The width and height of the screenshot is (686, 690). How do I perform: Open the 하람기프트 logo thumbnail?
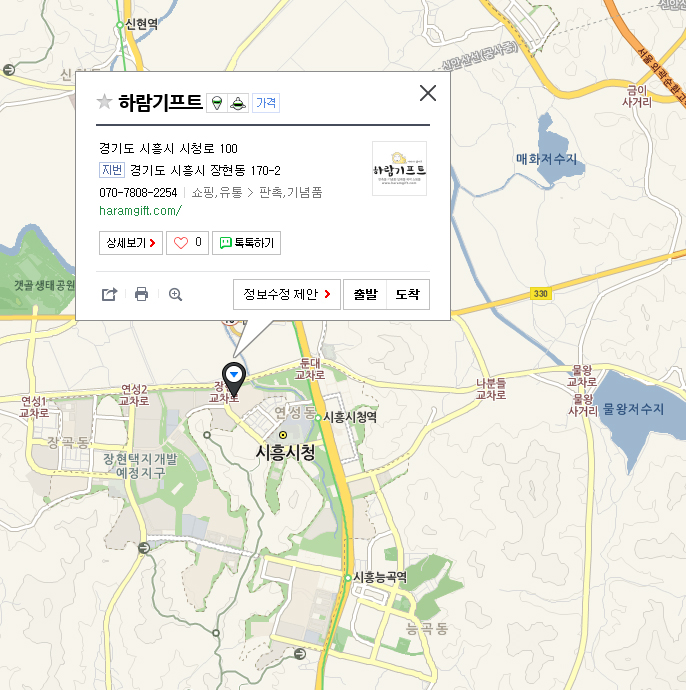tap(399, 169)
